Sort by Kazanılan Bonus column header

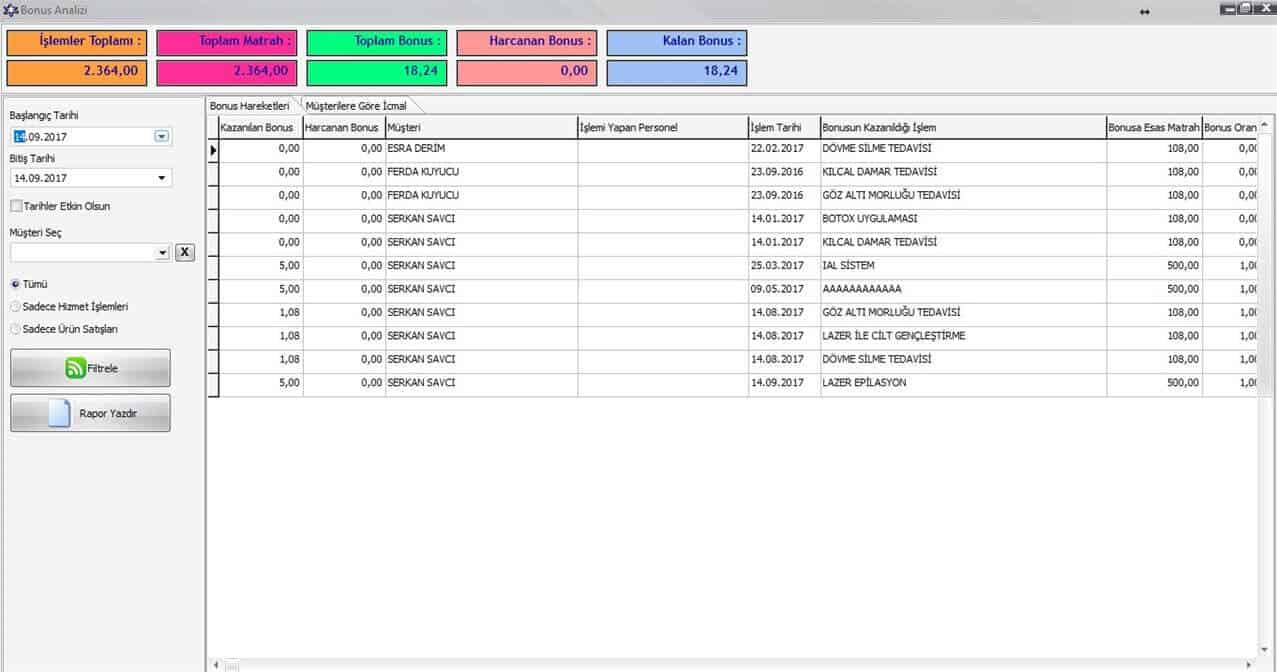pos(257,128)
